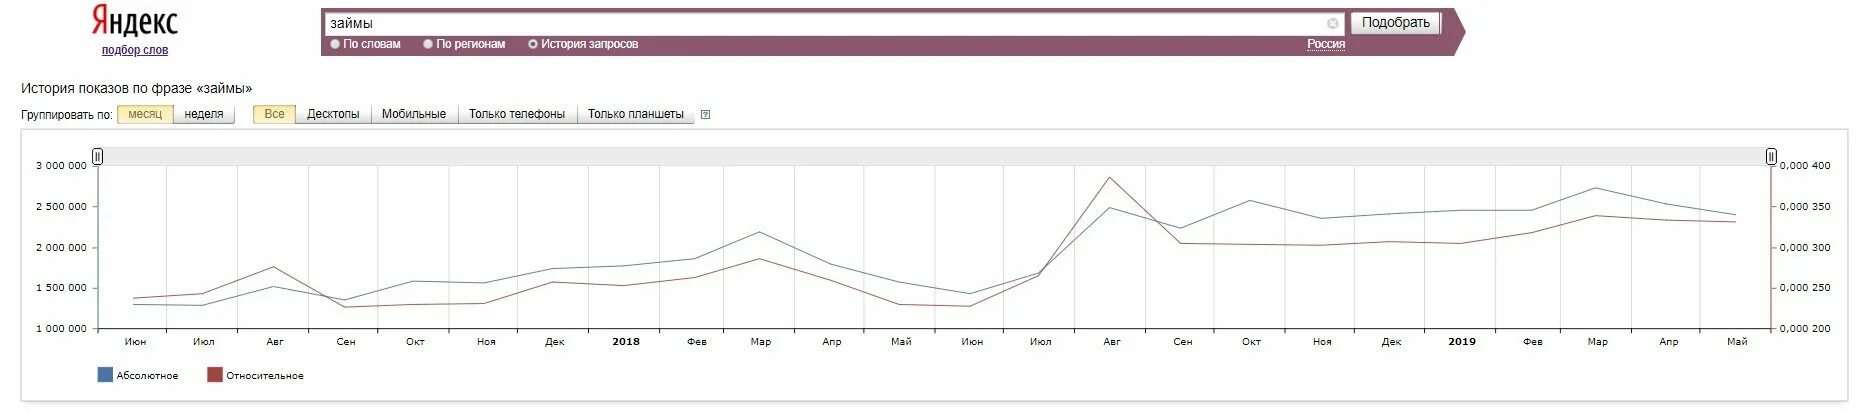Select the 'История запросов' radio option

(533, 44)
